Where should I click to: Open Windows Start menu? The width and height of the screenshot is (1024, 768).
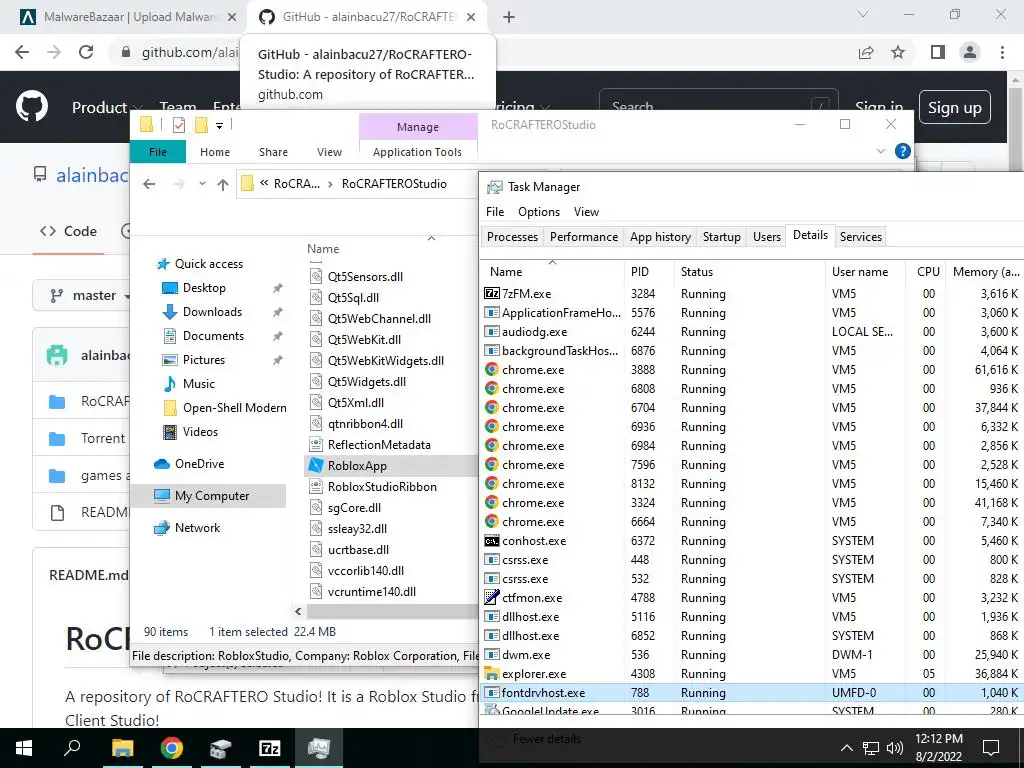24,748
